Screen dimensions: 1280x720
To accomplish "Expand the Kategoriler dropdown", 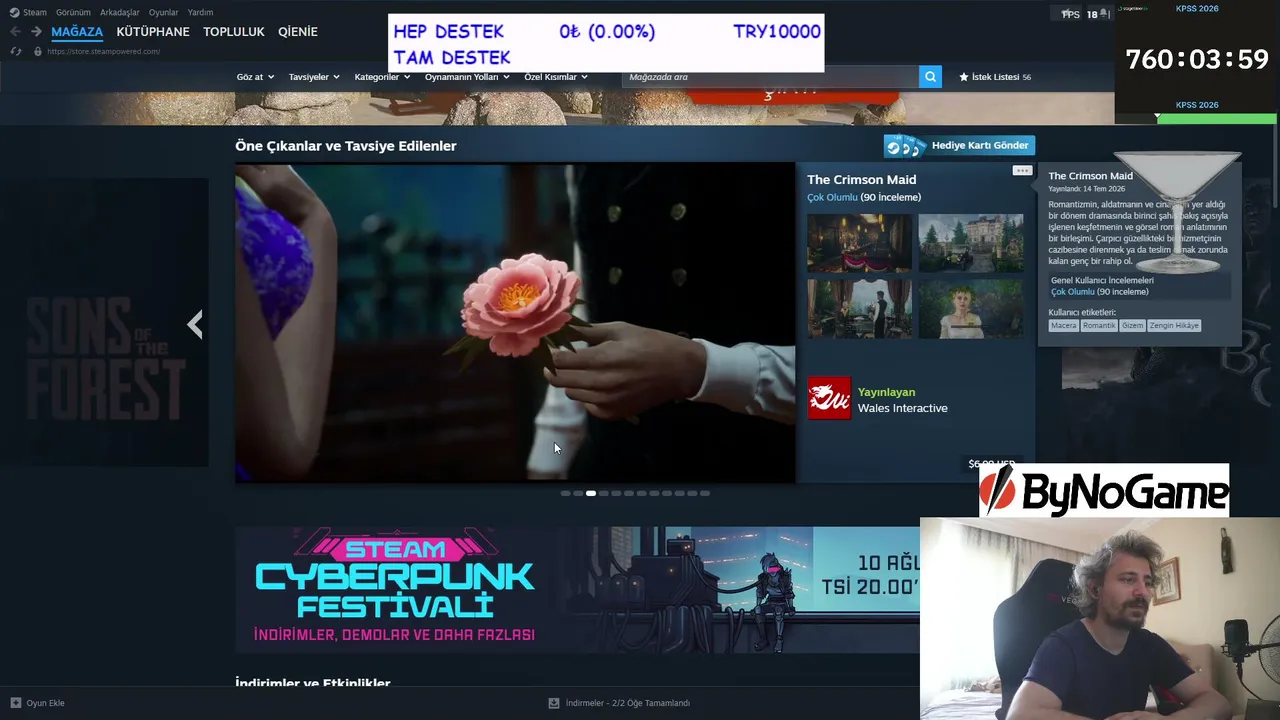I will [x=382, y=77].
